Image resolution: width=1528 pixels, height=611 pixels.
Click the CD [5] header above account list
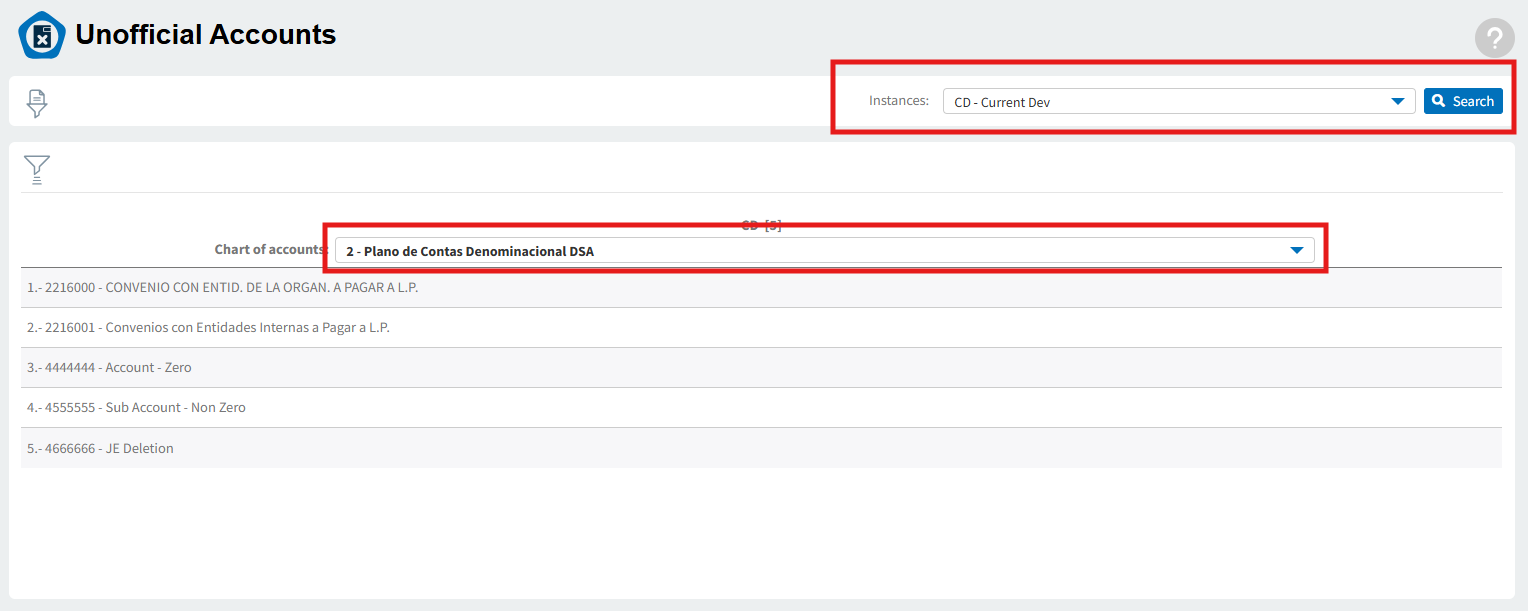pos(761,226)
